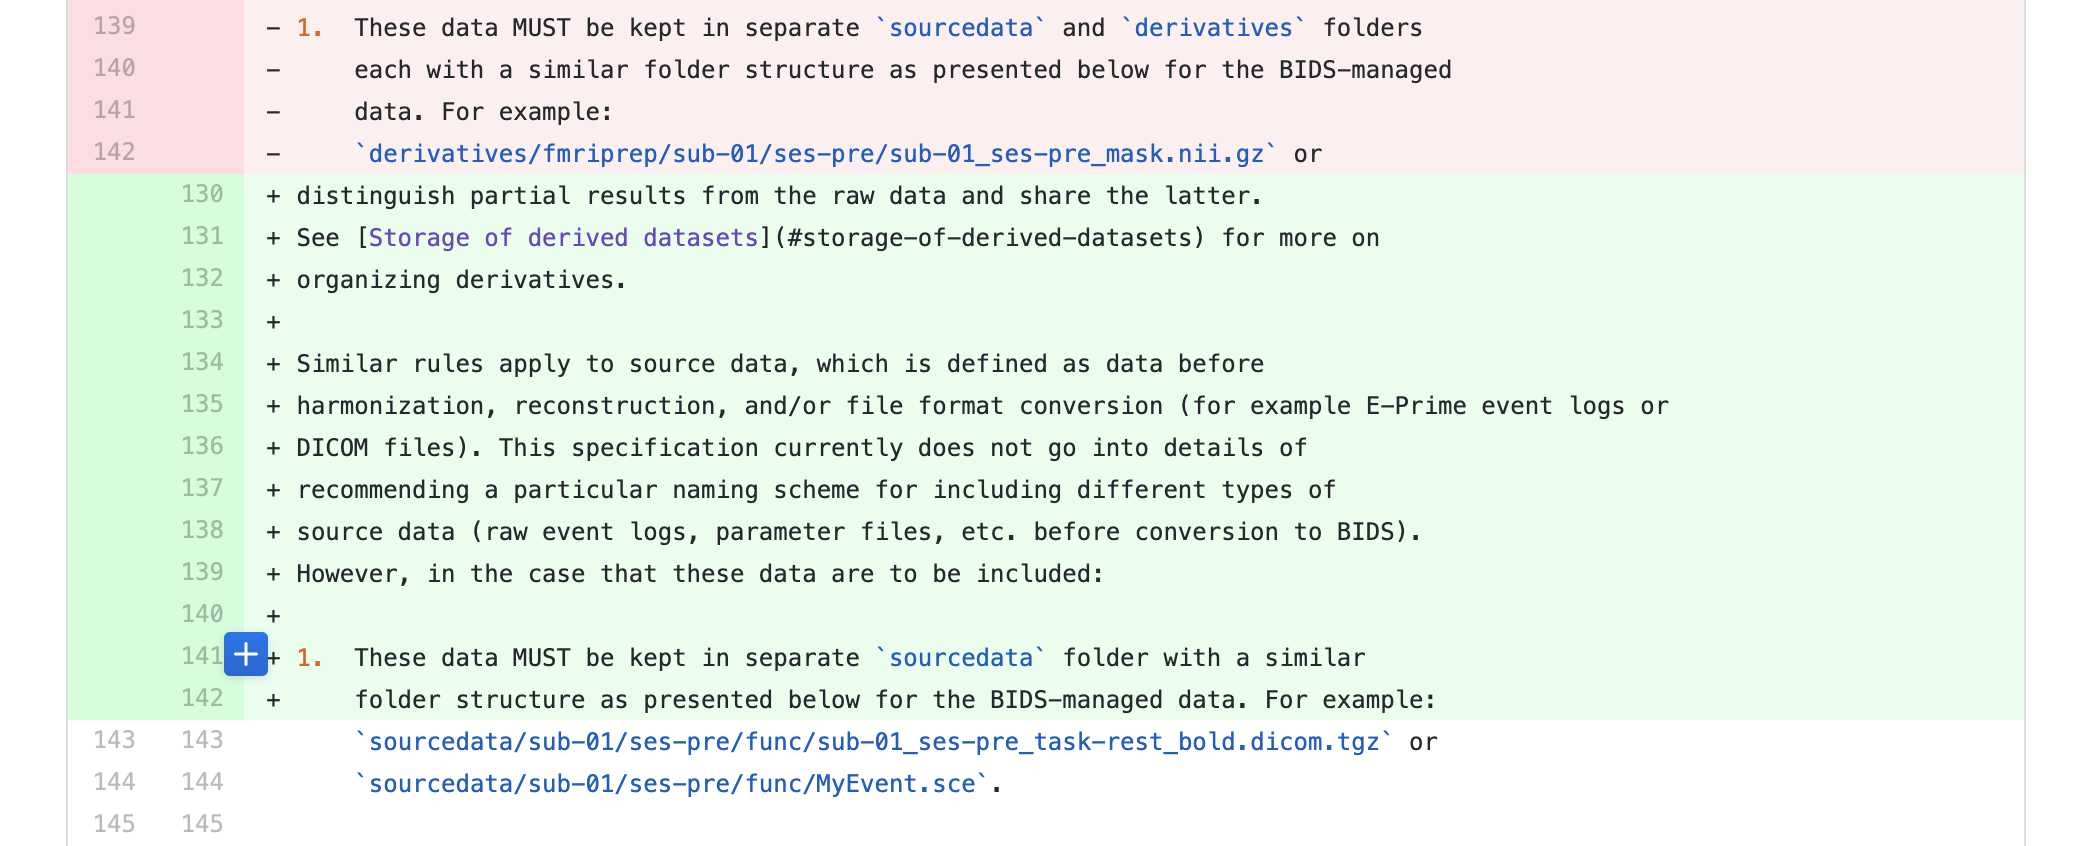Select added line number 140 in green
Viewport: 2084px width, 846px height.
[x=202, y=614]
